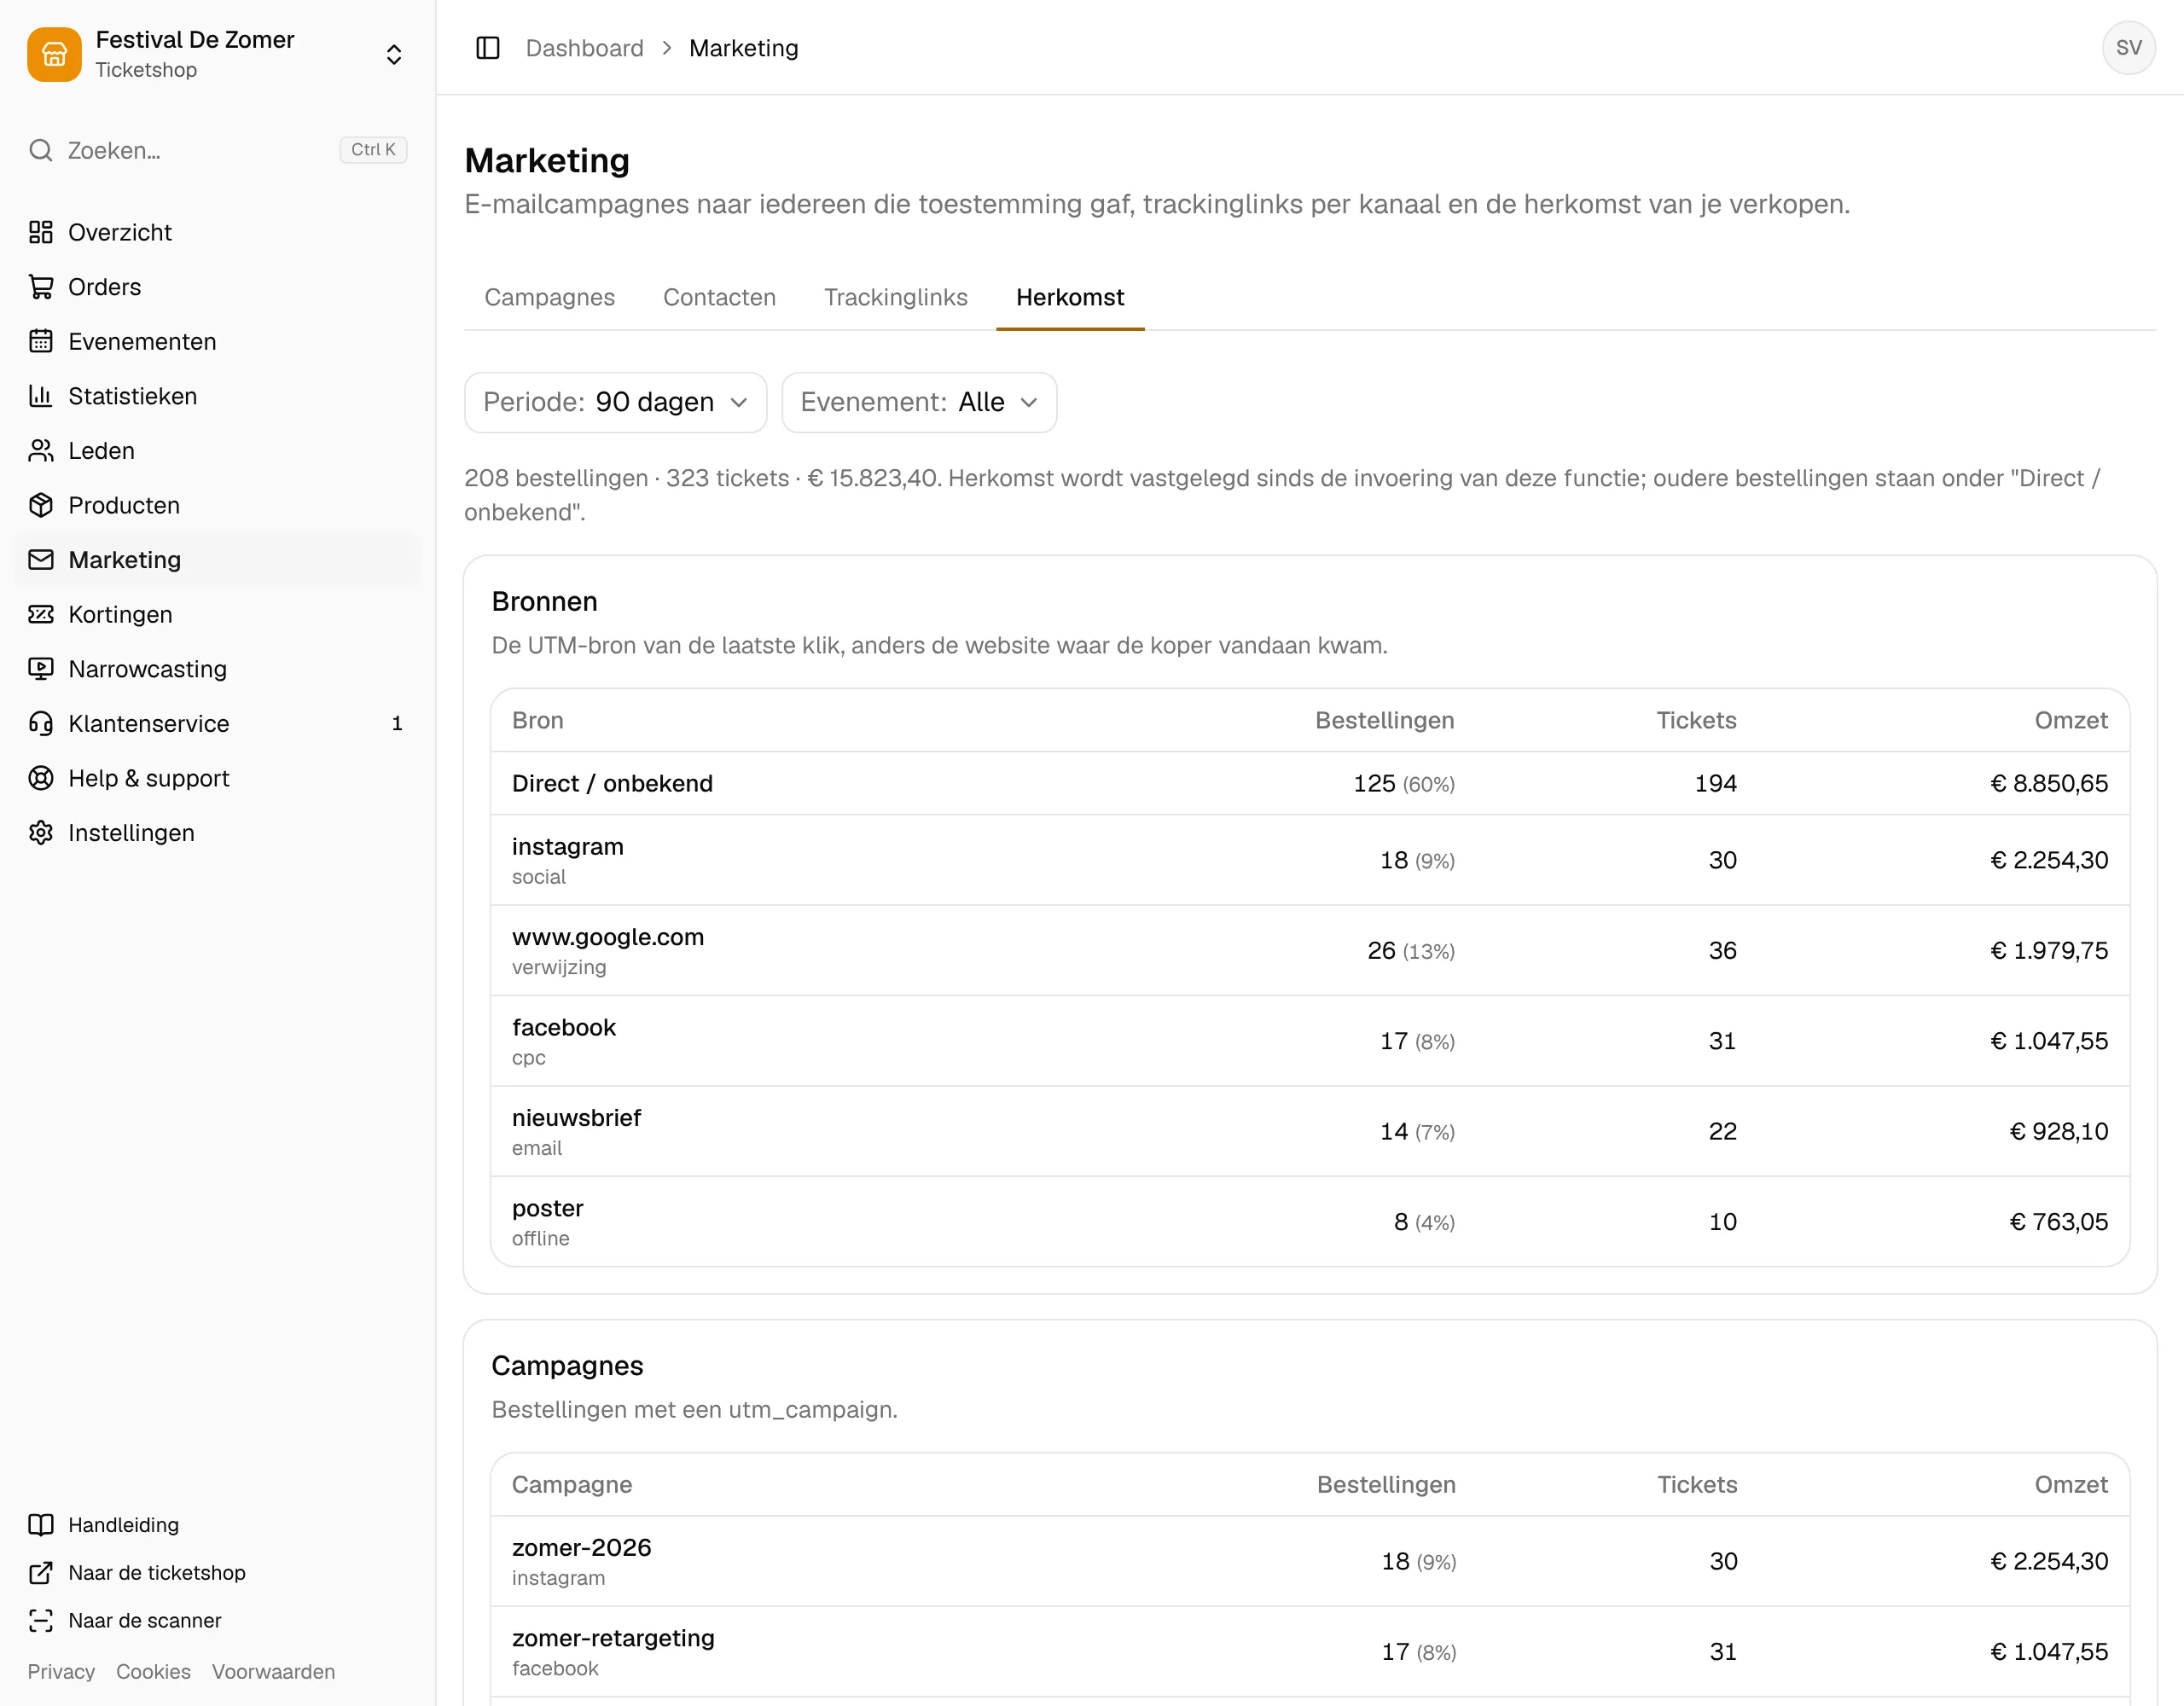The height and width of the screenshot is (1706, 2184).
Task: Switch to the Campagnes tab
Action: click(549, 297)
